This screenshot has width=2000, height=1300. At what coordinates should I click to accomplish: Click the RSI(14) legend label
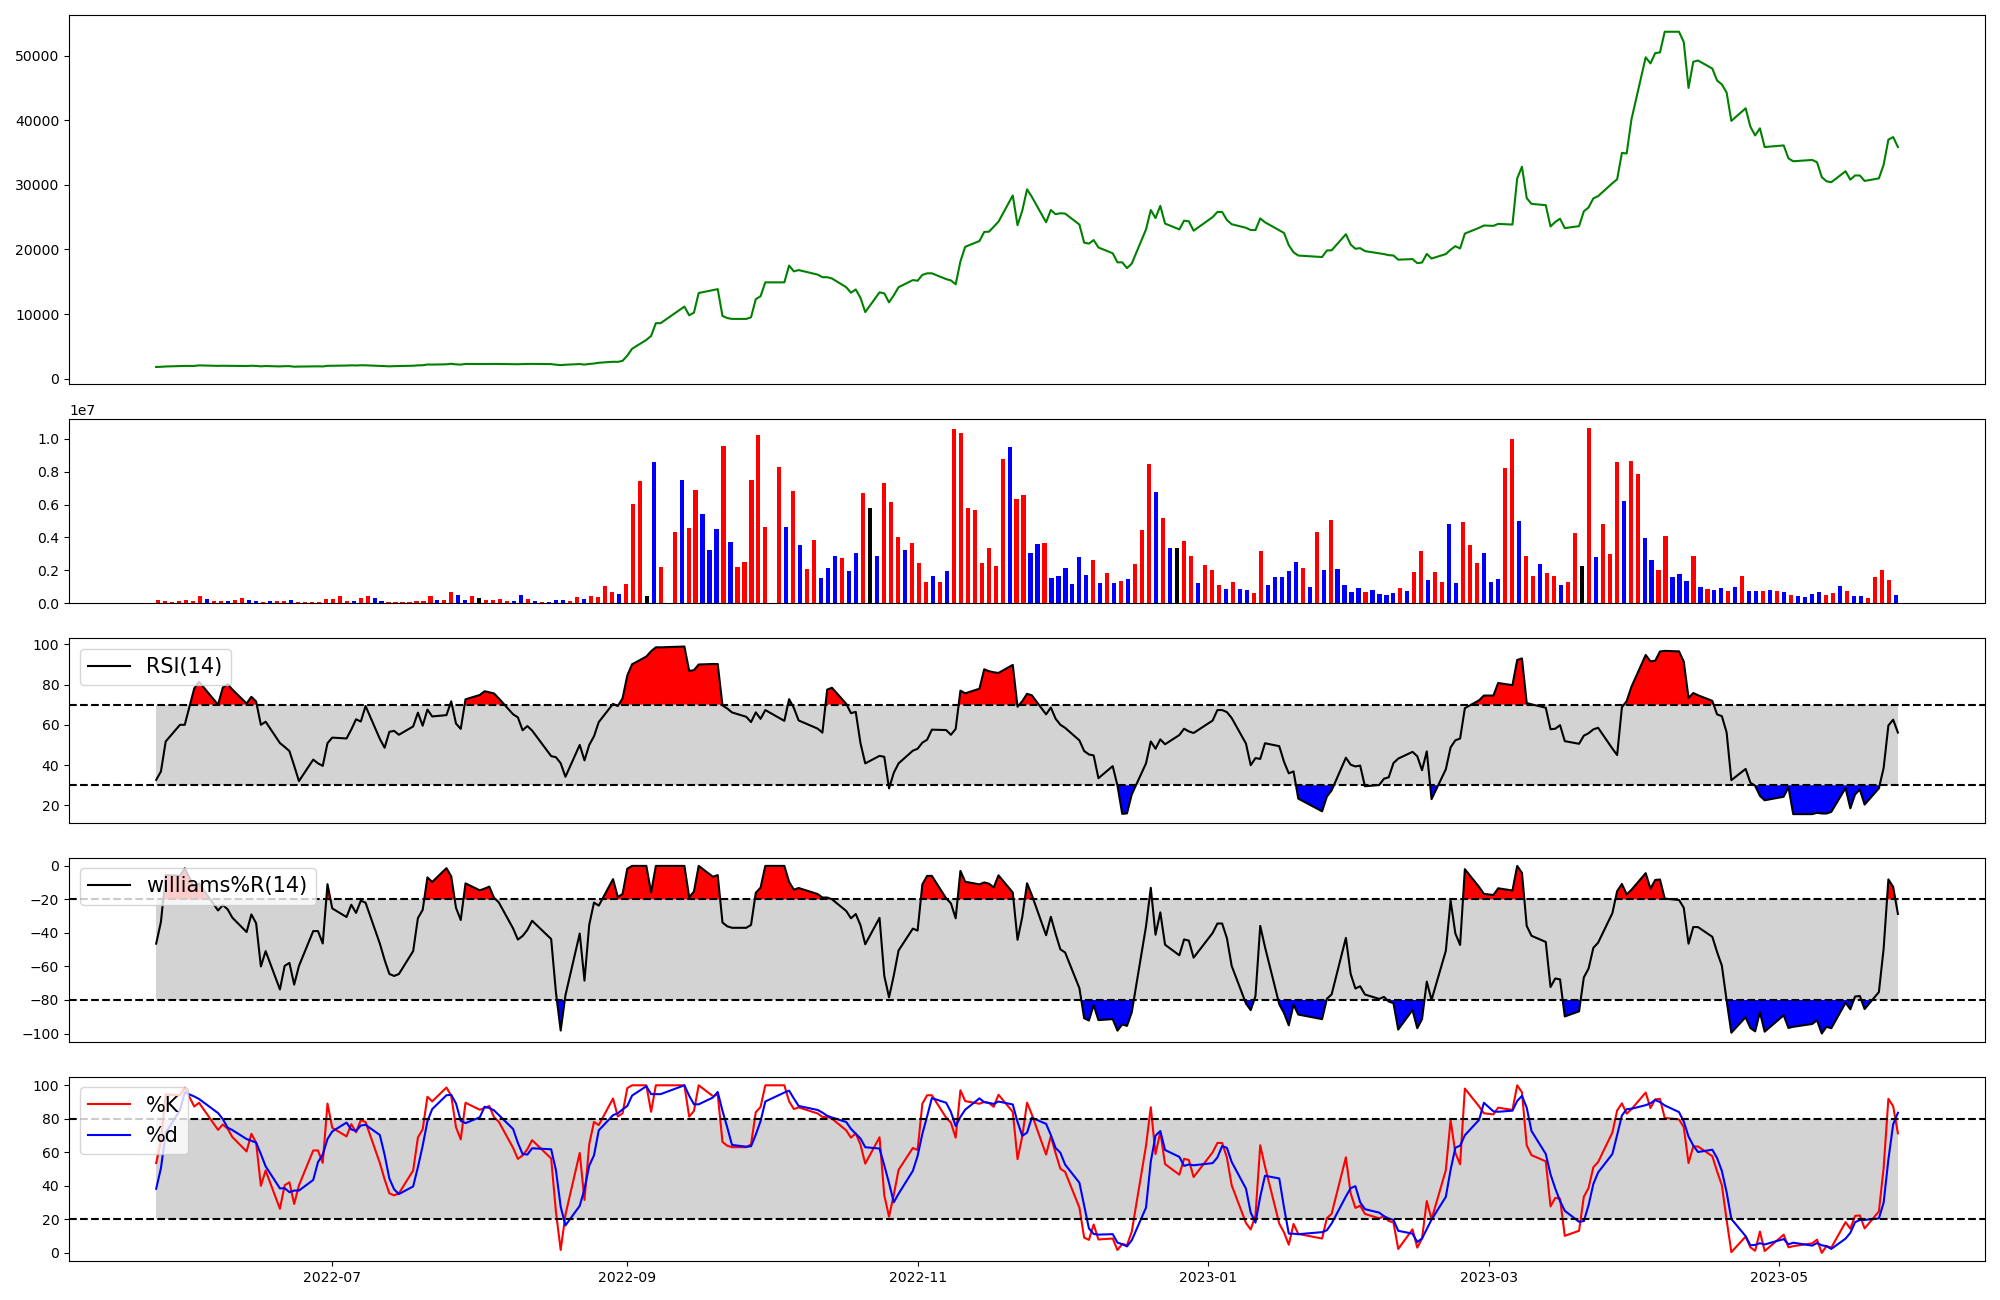point(184,666)
